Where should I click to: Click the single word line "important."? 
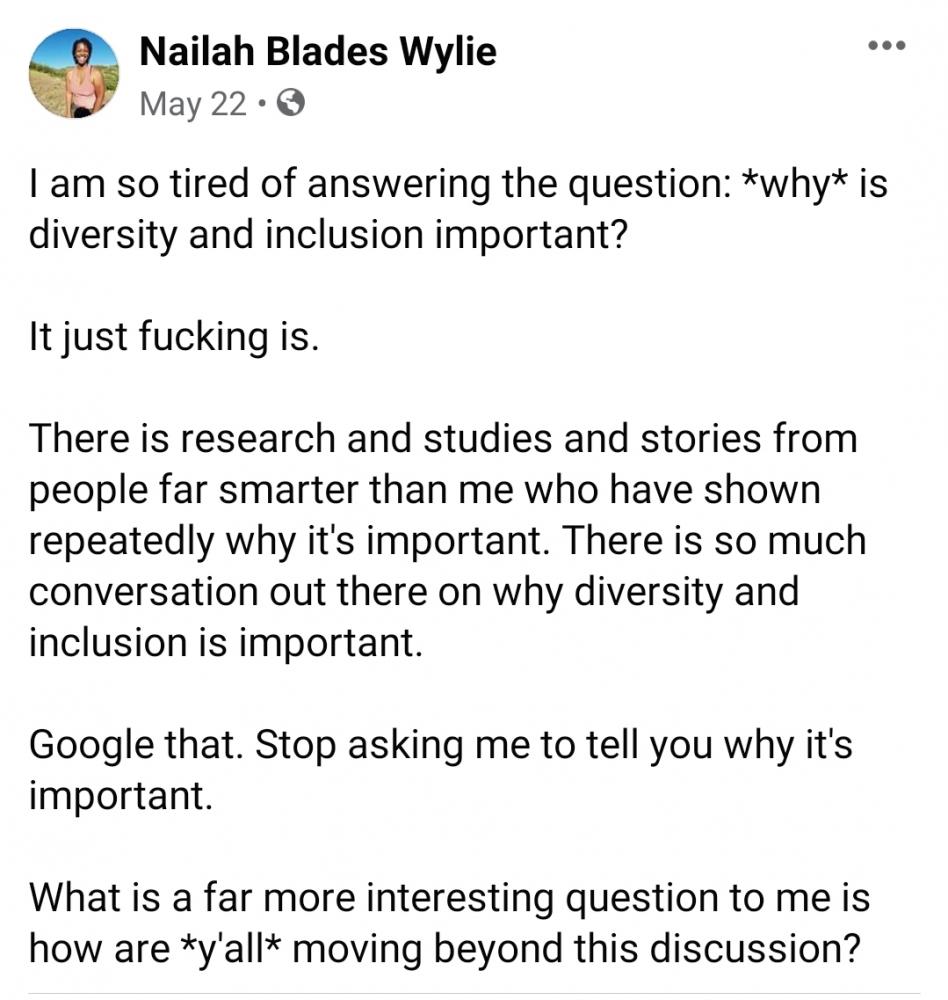120,796
